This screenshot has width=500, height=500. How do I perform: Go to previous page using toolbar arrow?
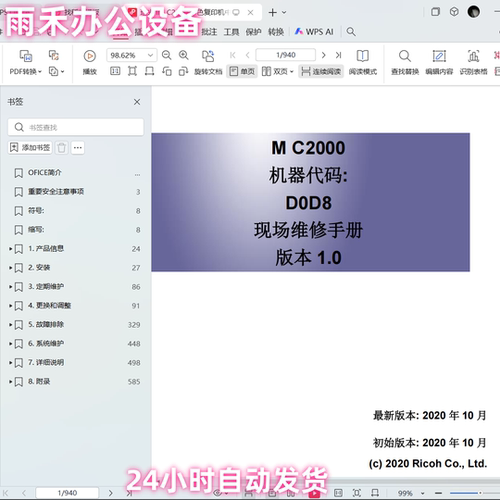pyautogui.click(x=247, y=55)
